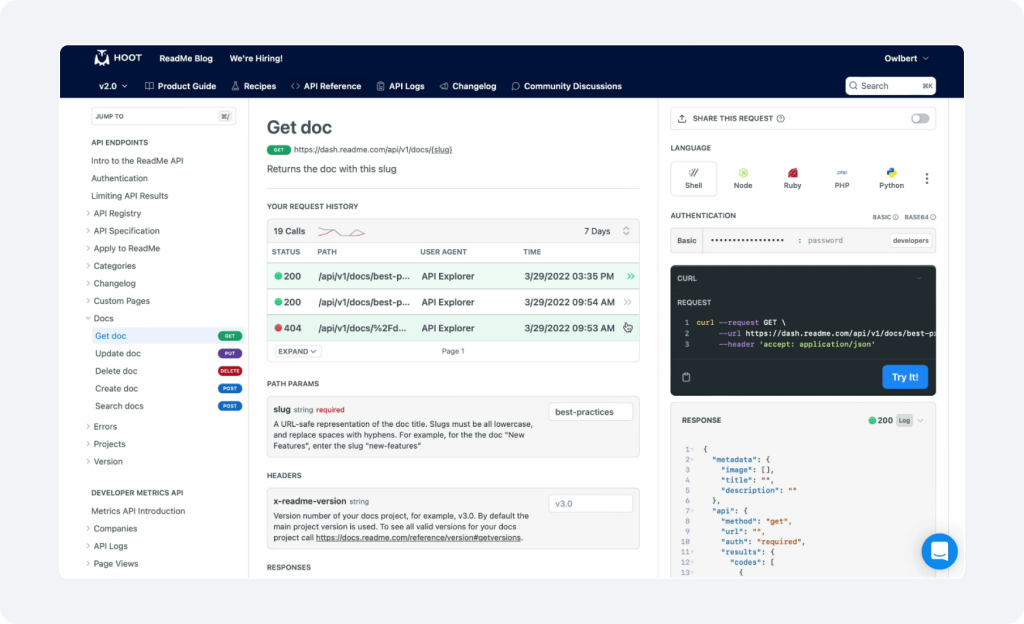Click the arrows on the 09:54 AM row
The height and width of the screenshot is (624, 1024).
pyautogui.click(x=628, y=302)
